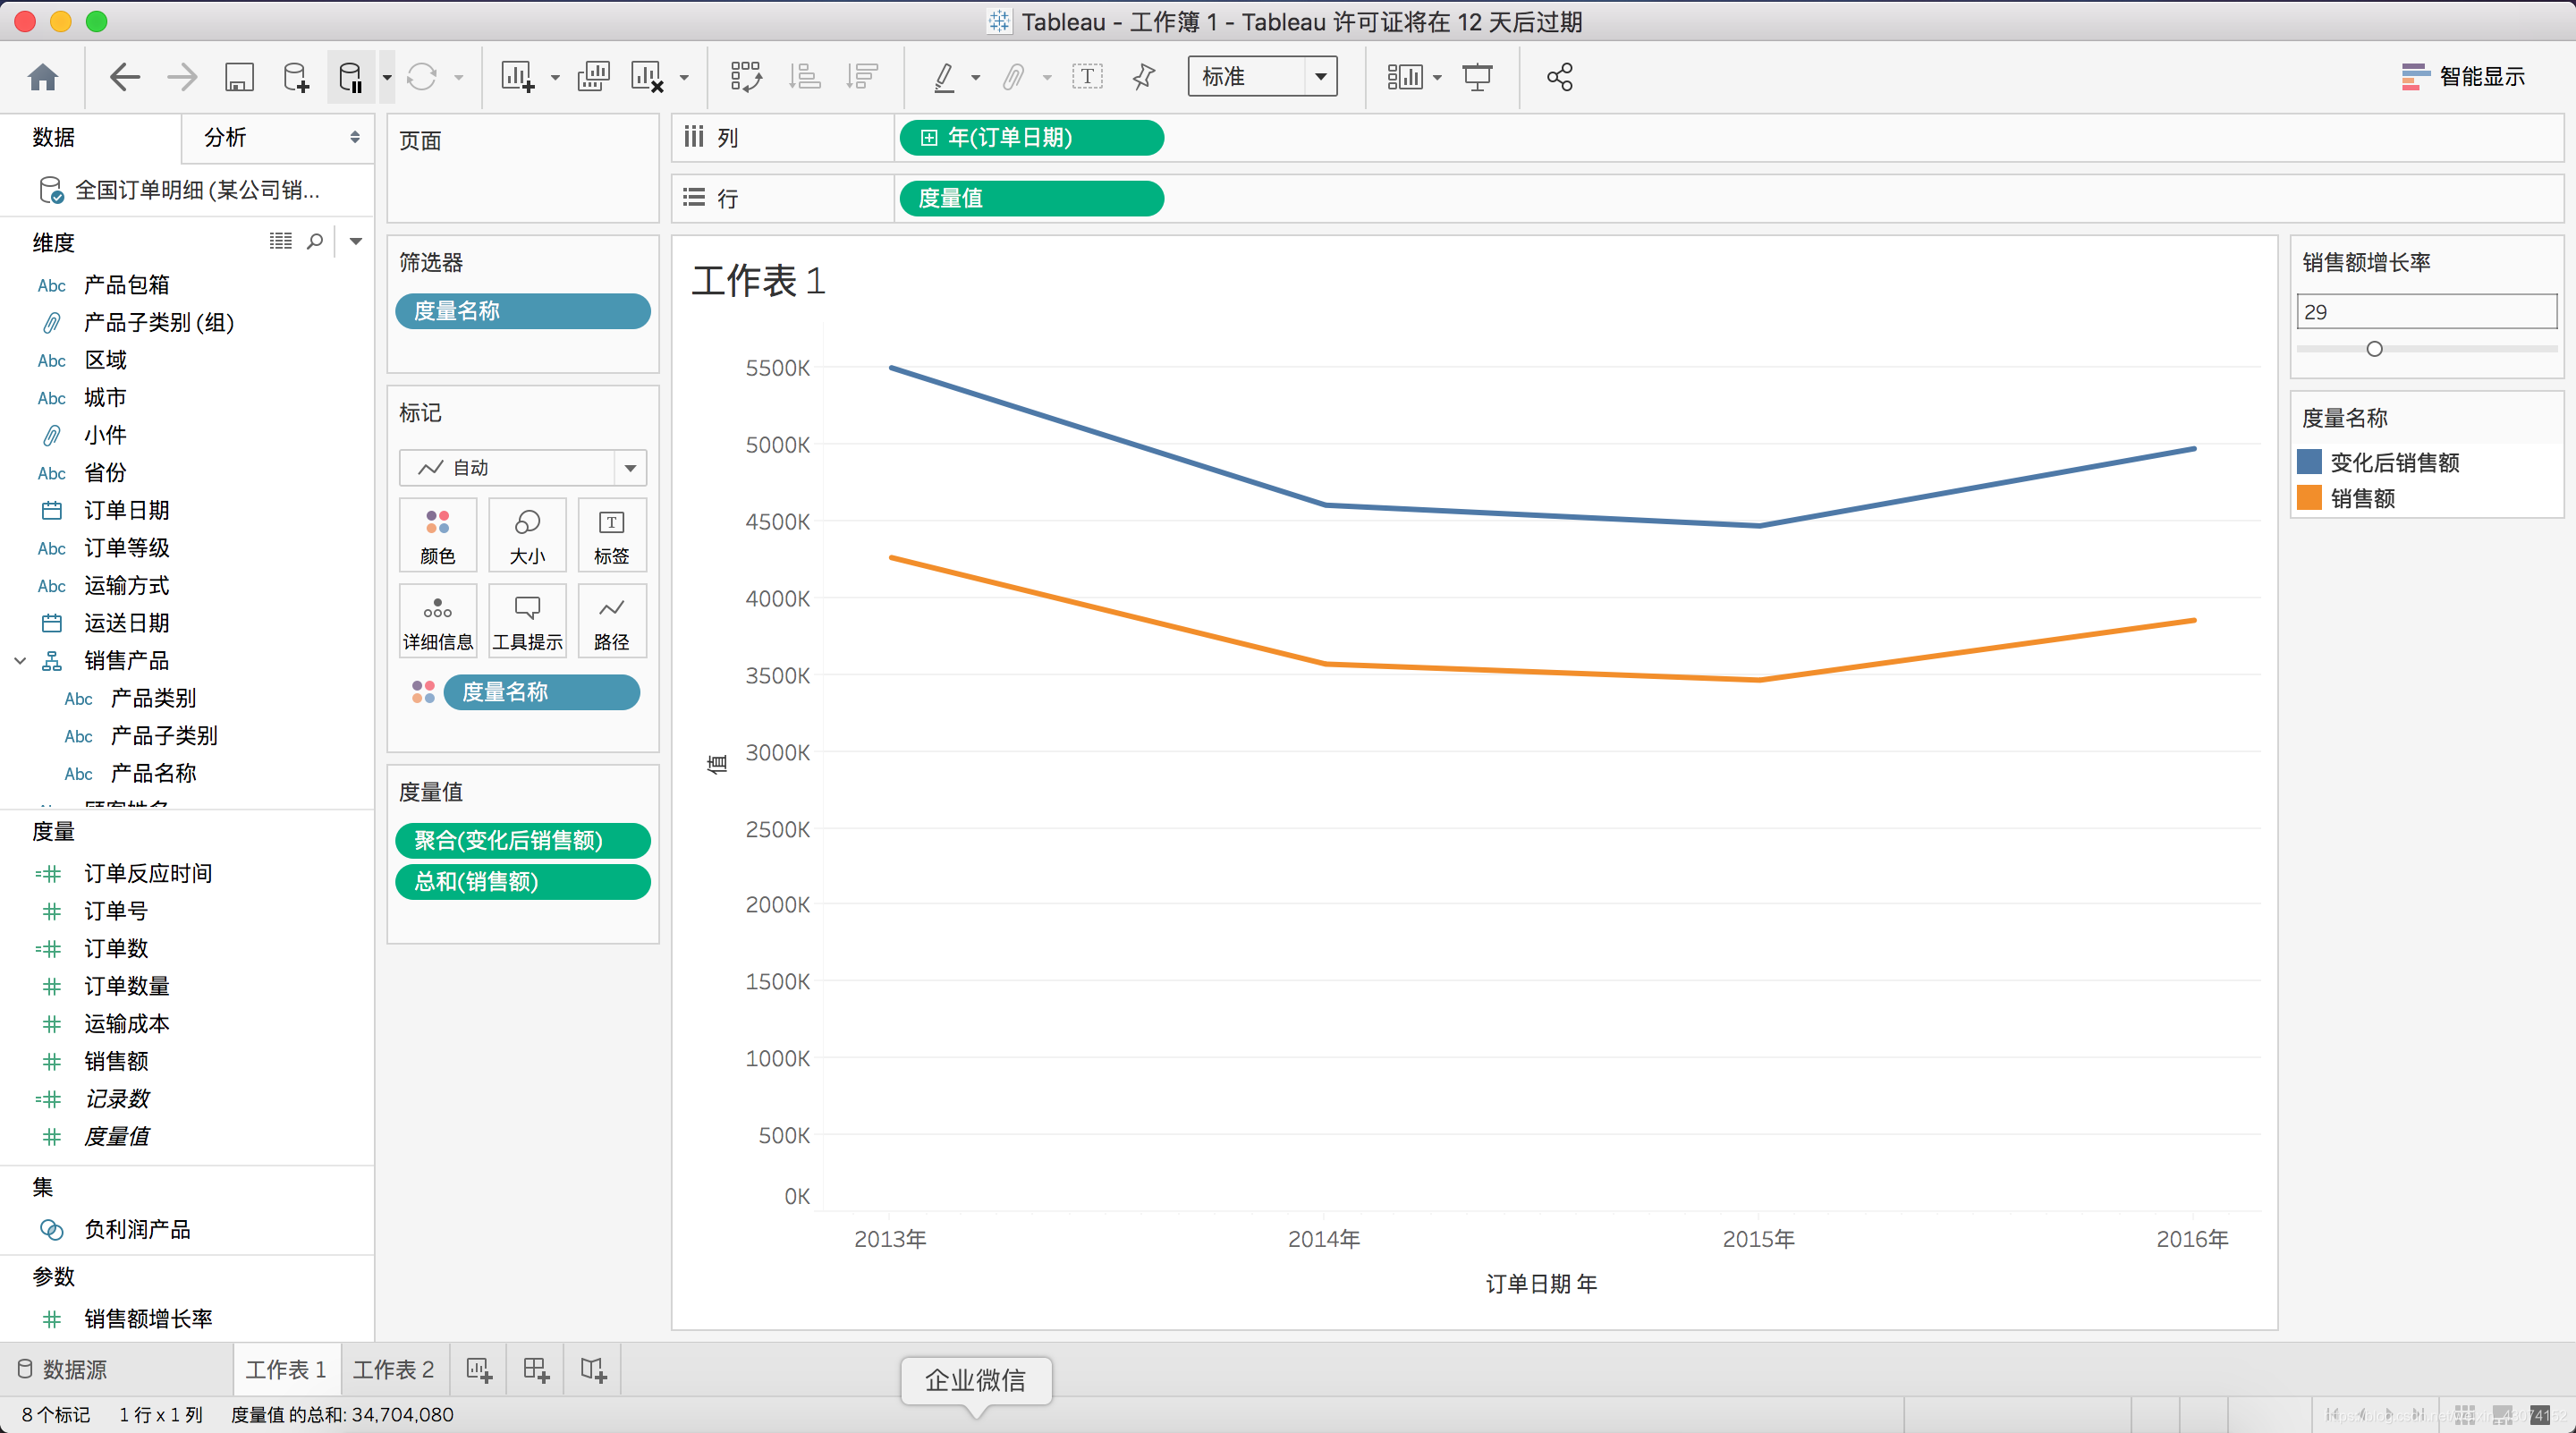The width and height of the screenshot is (2576, 1433).
Task: Toggle the pause auto updates icon
Action: pos(351,77)
